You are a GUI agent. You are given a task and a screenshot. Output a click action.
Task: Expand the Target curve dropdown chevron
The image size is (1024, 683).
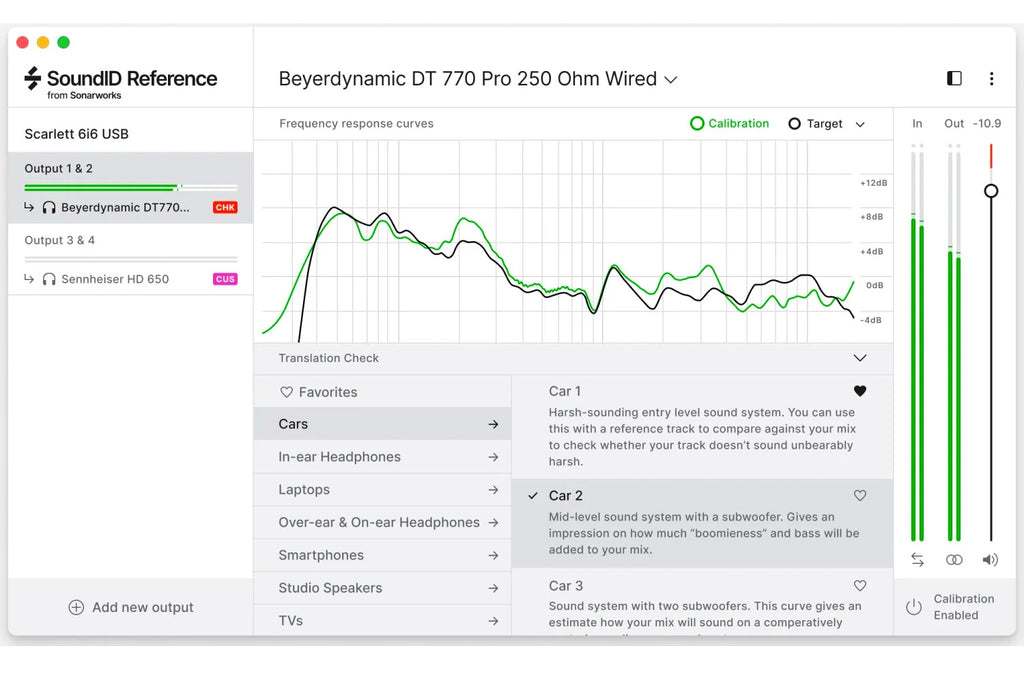pos(860,124)
